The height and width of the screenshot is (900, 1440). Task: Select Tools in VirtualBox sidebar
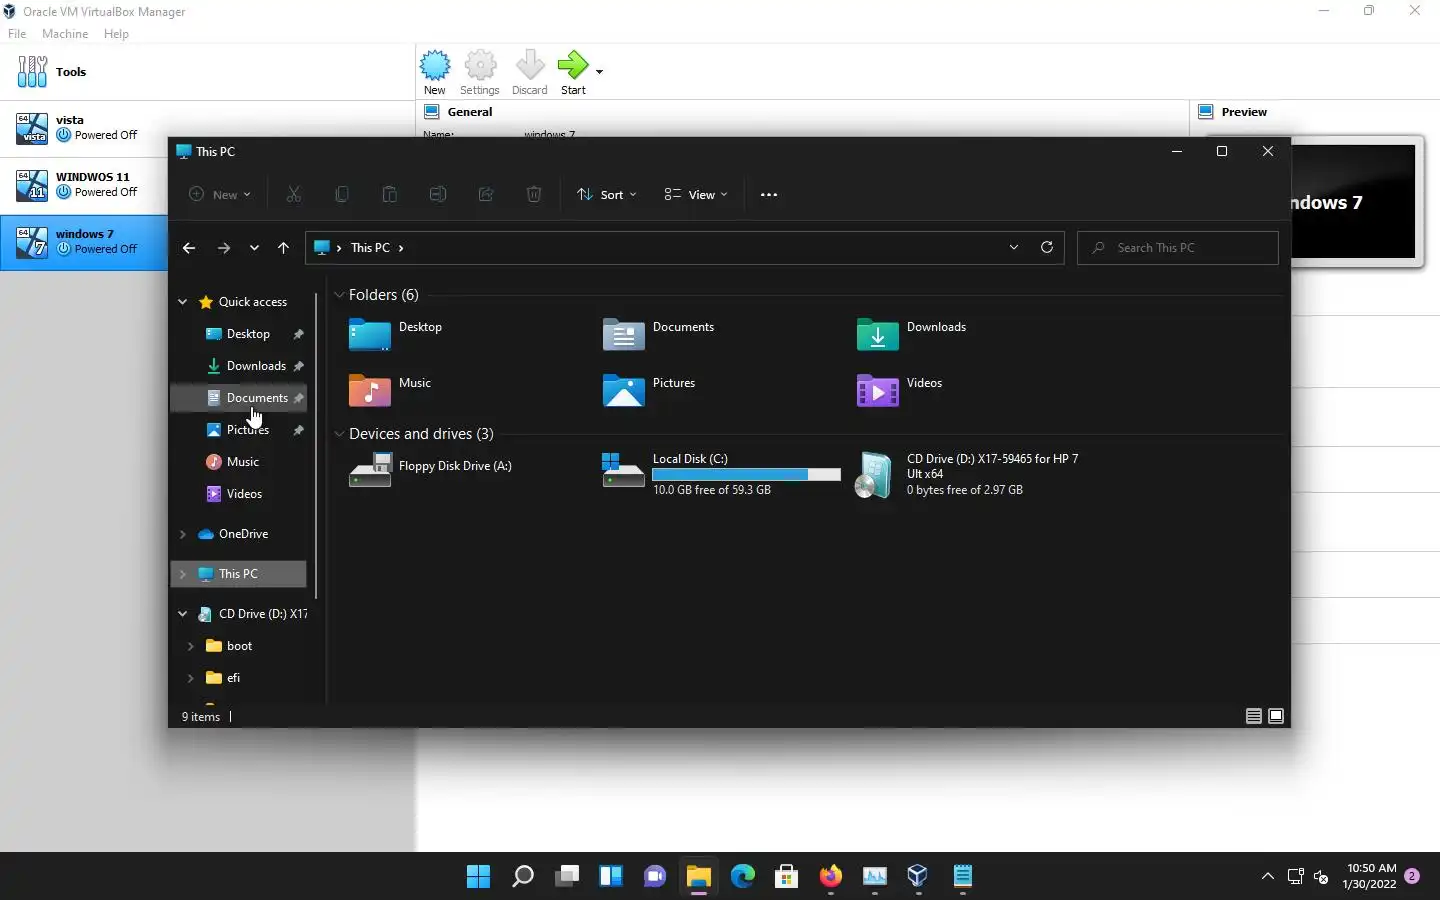[207, 72]
